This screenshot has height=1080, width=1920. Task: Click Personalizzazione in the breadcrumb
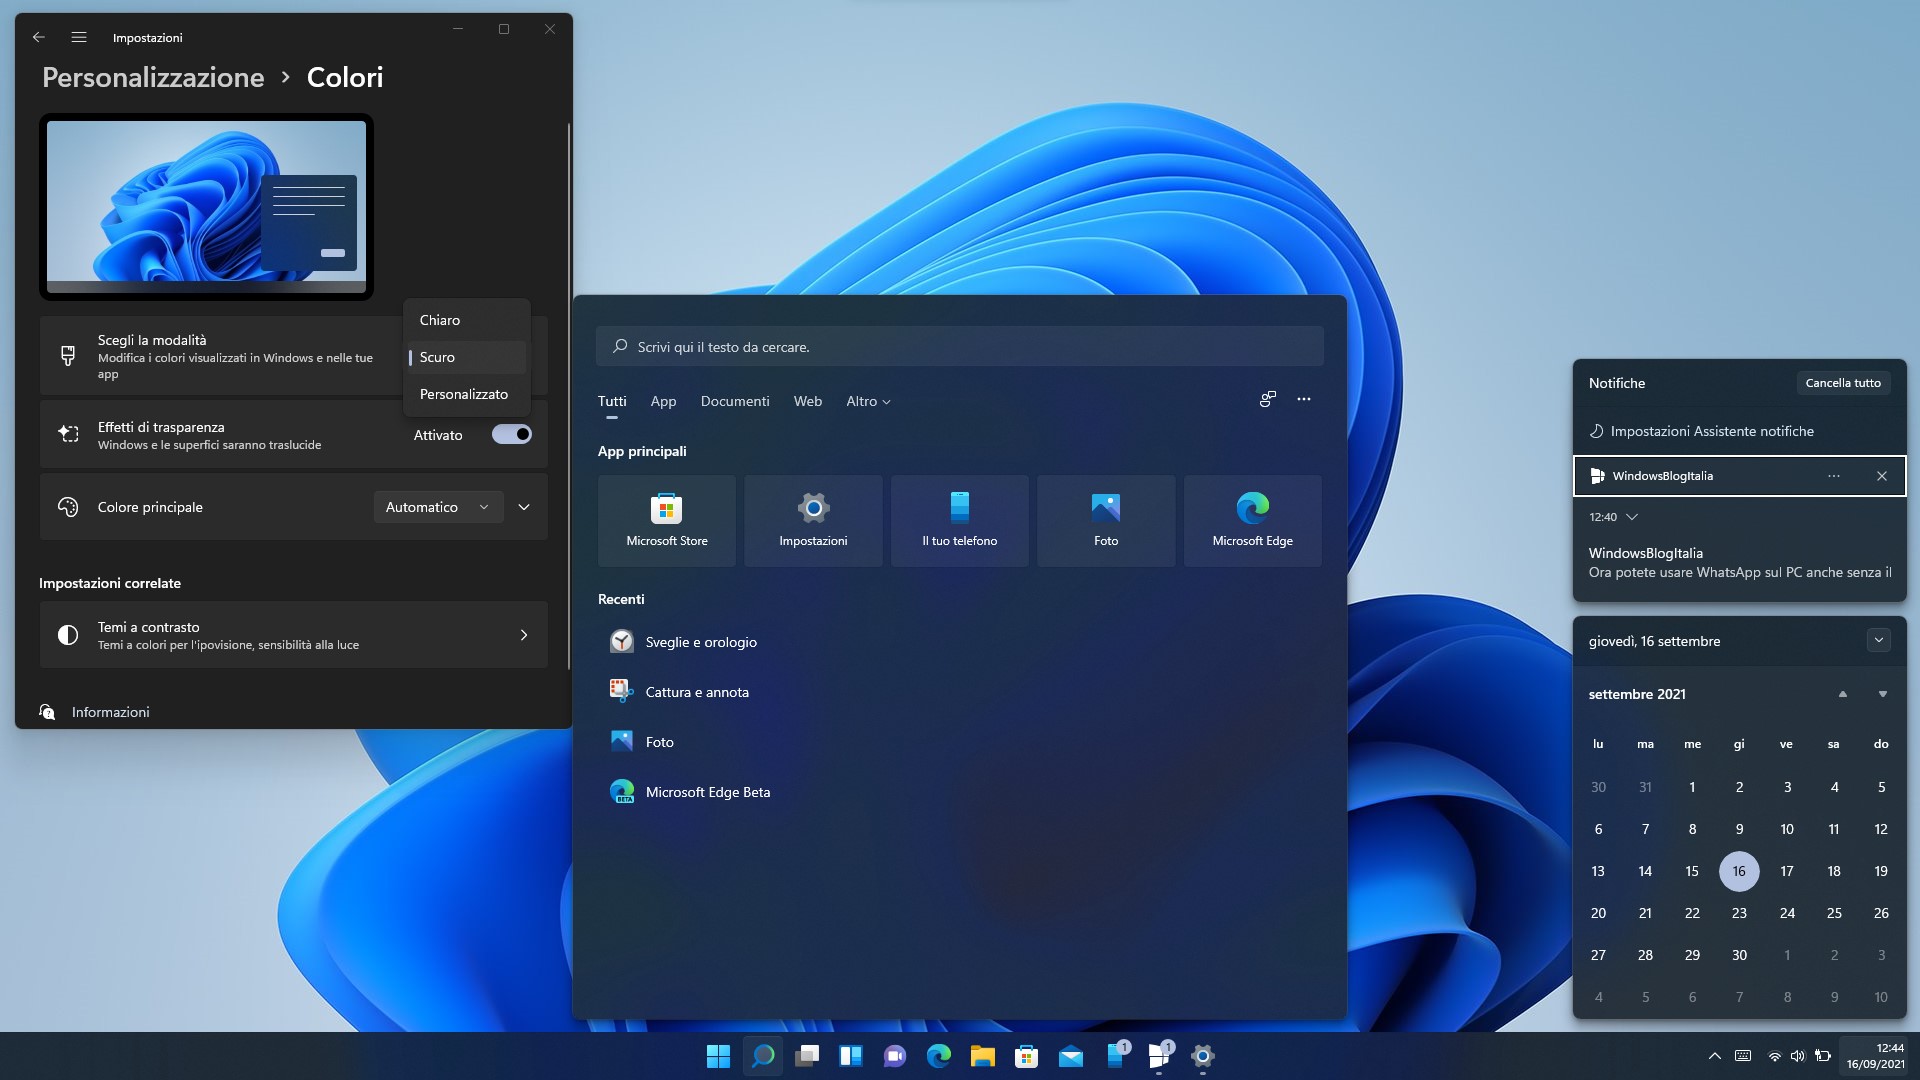point(153,77)
